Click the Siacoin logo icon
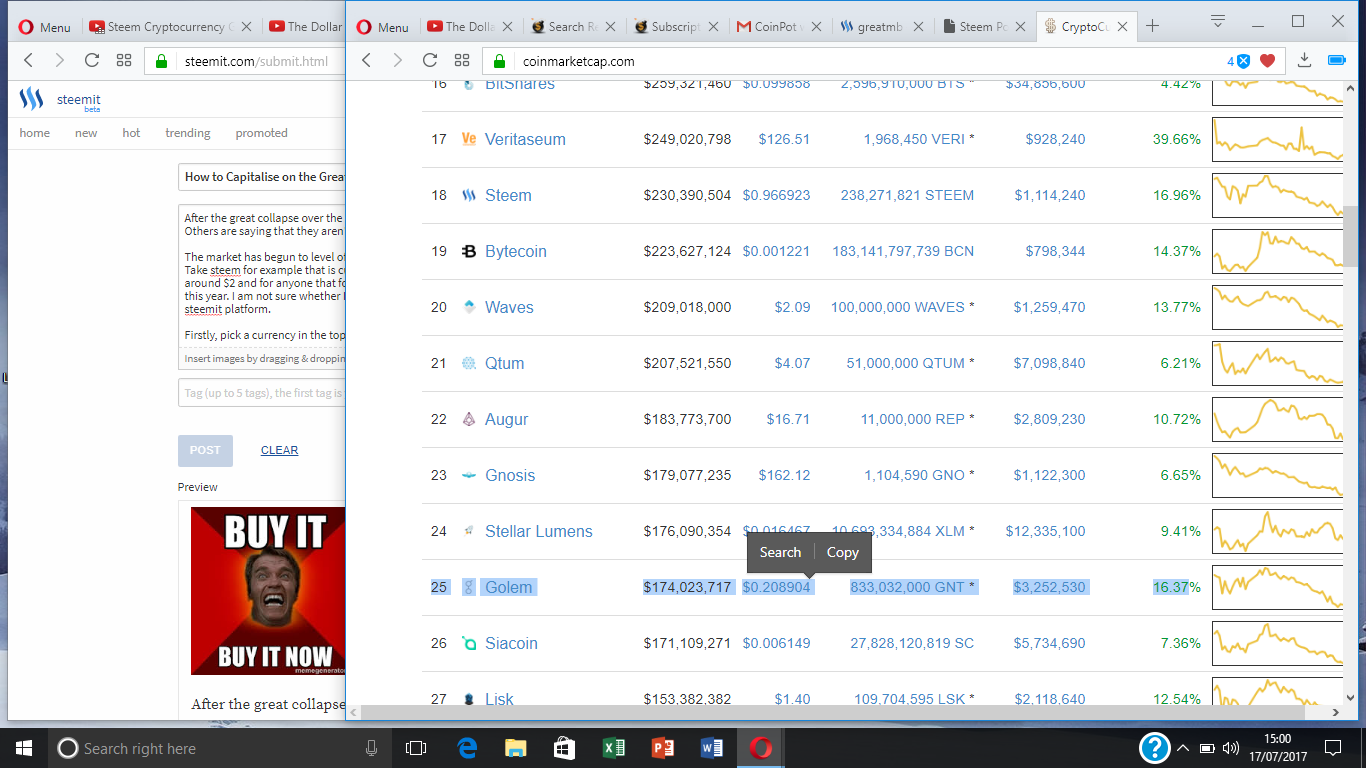1366x768 pixels. click(x=468, y=643)
